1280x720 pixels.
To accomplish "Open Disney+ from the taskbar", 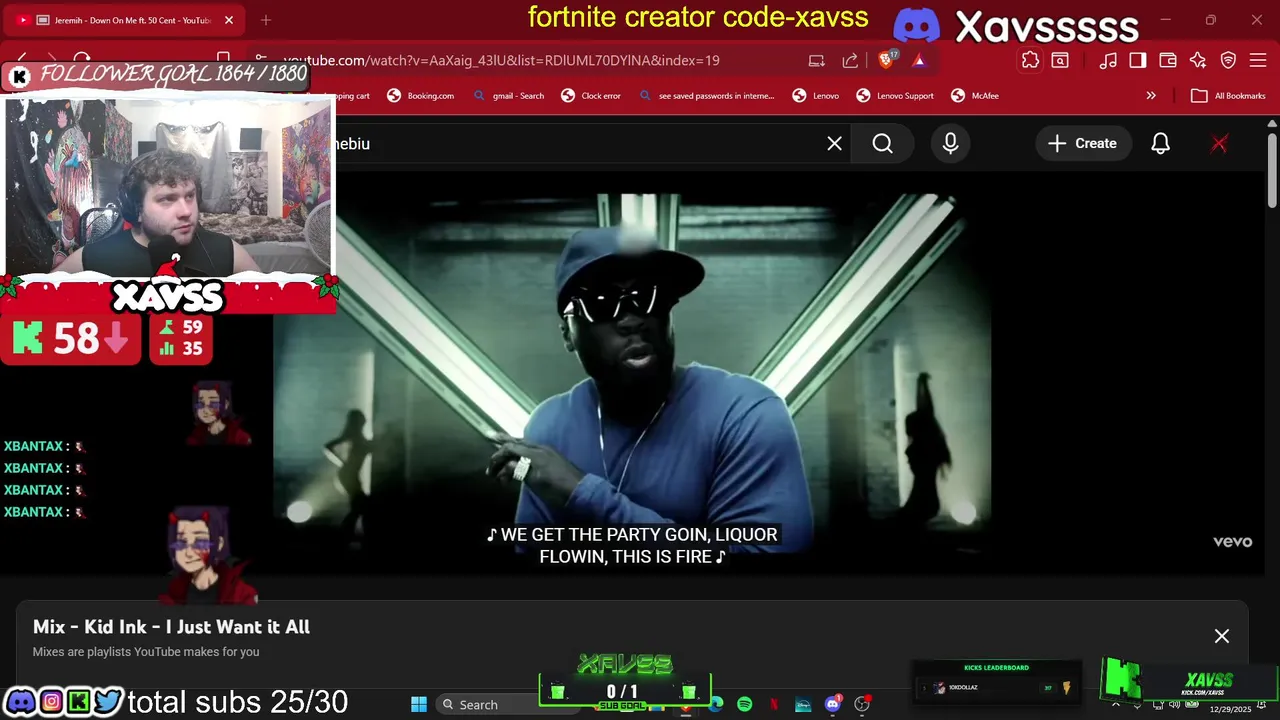I will pos(803,704).
